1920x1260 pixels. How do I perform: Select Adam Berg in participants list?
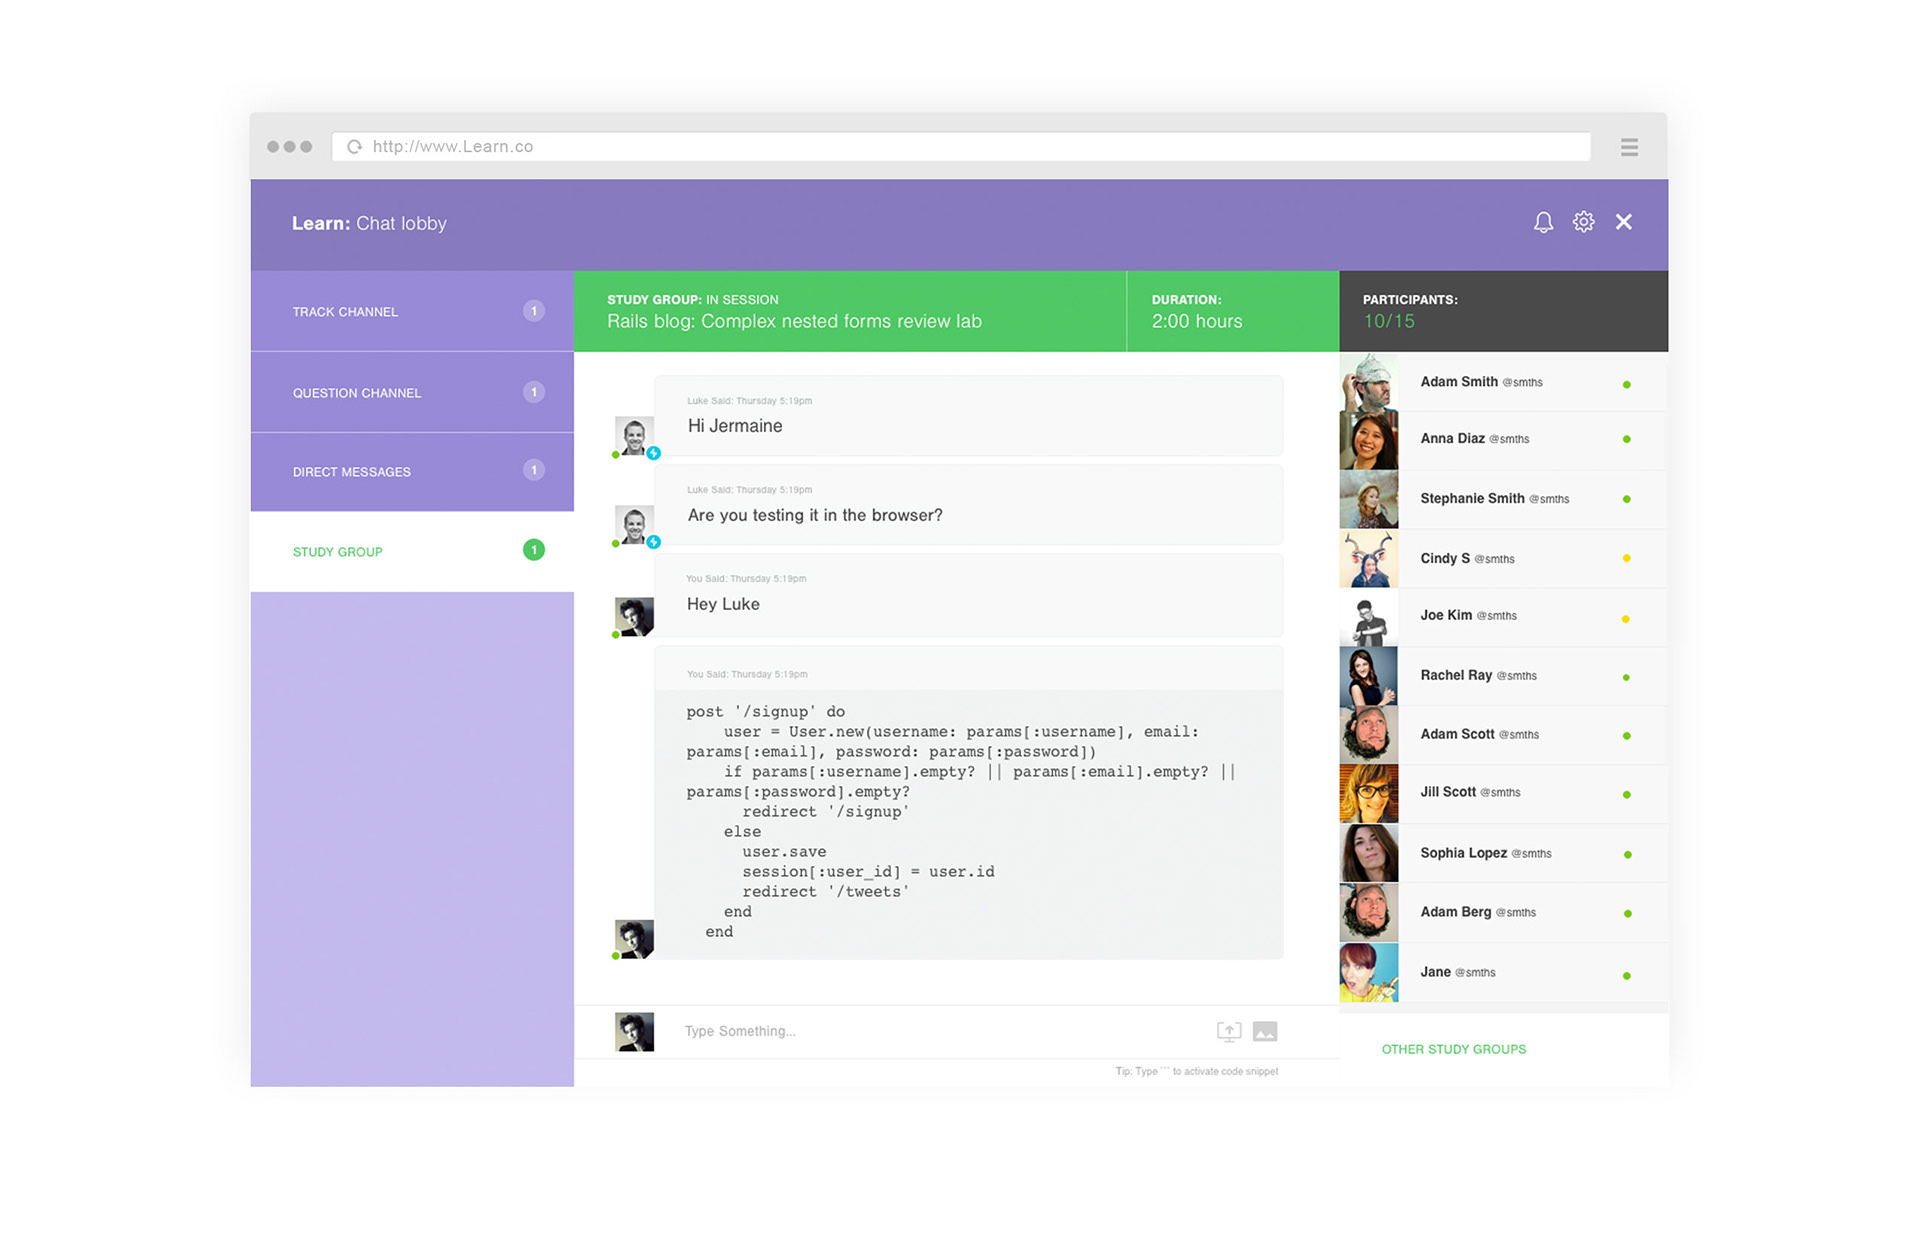pyautogui.click(x=1503, y=913)
